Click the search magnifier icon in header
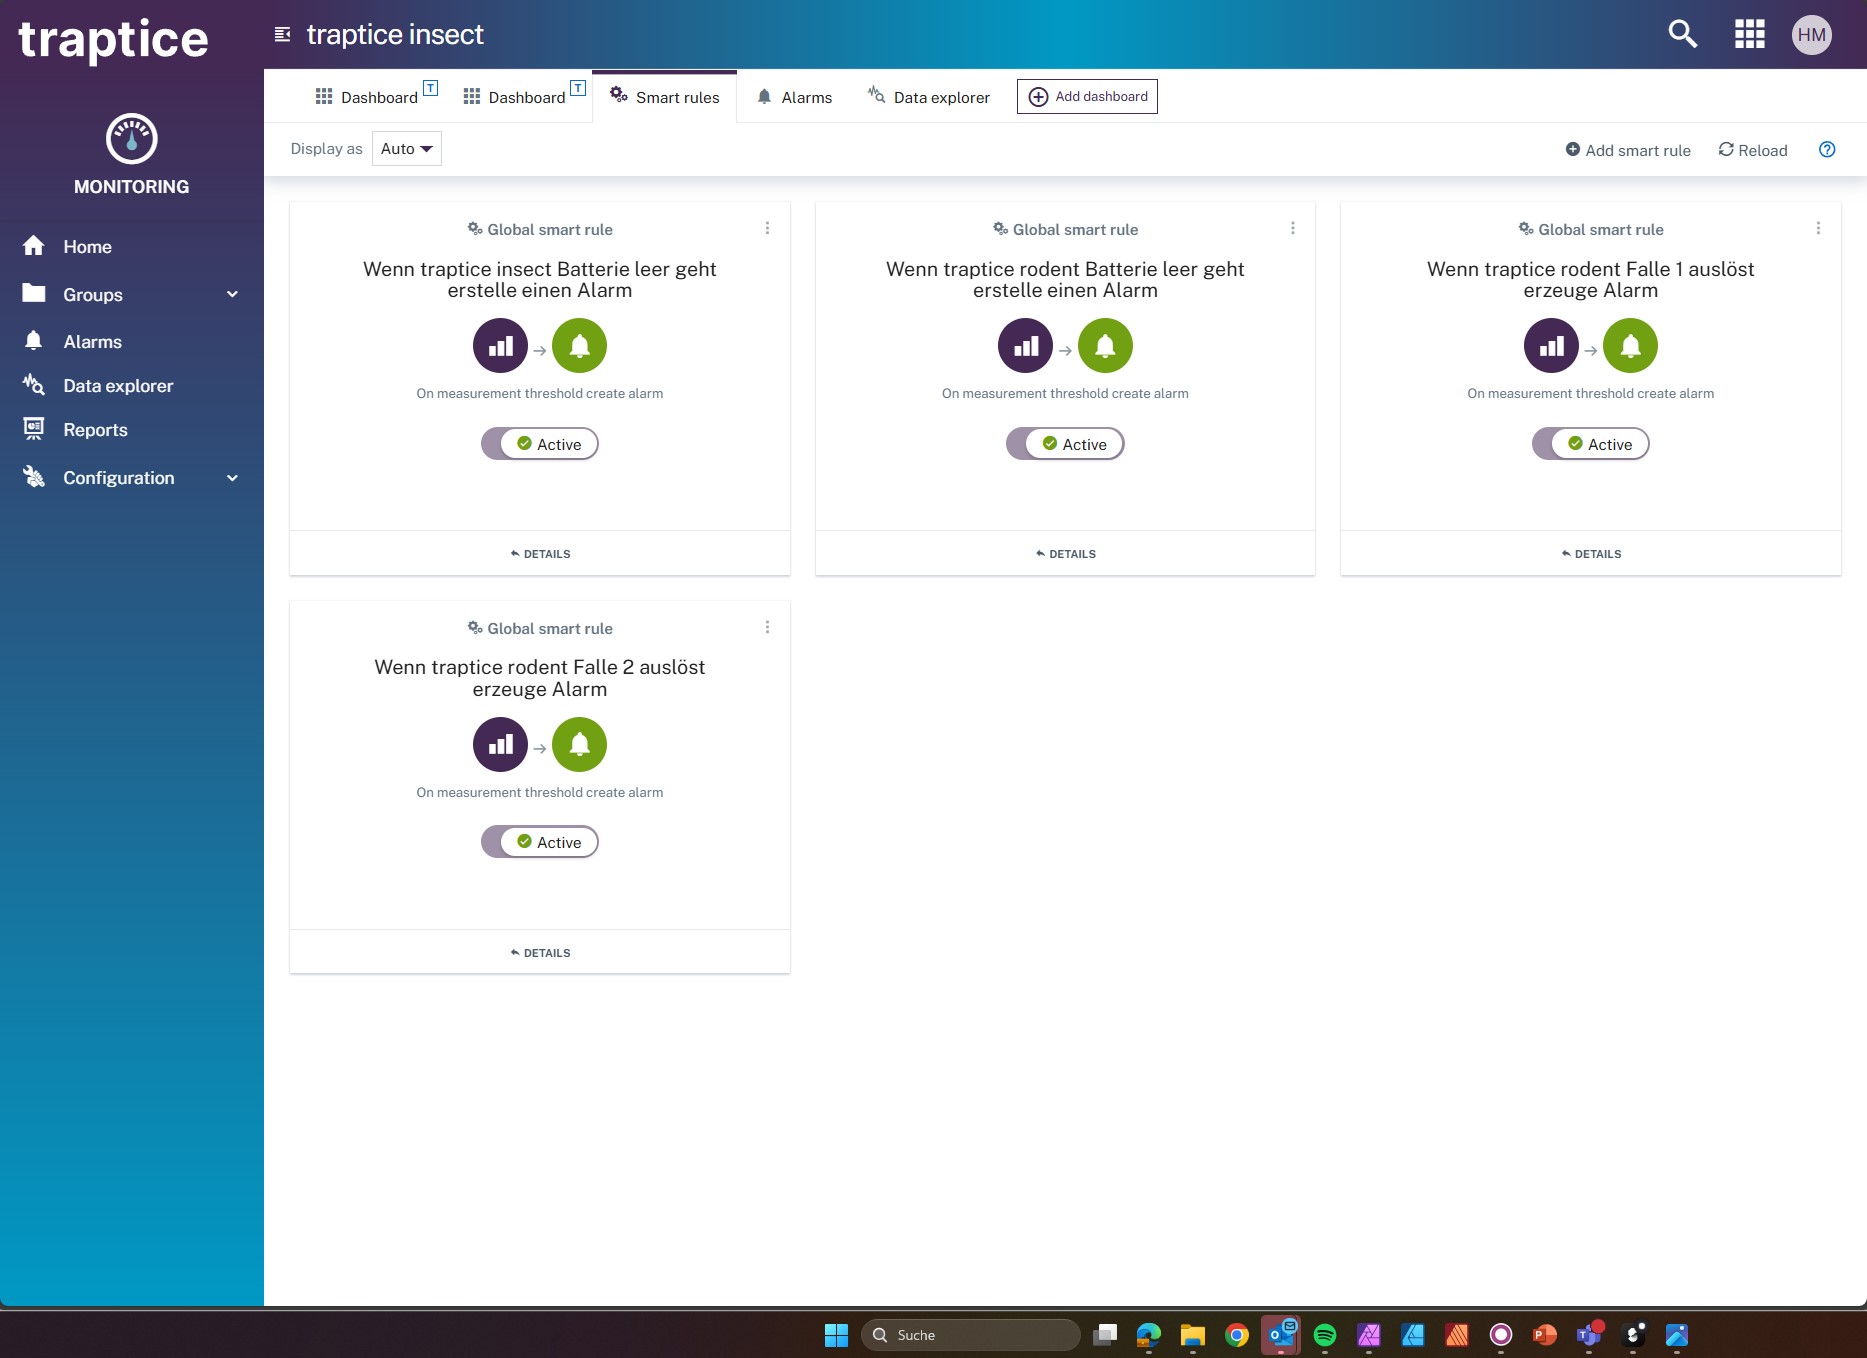 coord(1682,34)
